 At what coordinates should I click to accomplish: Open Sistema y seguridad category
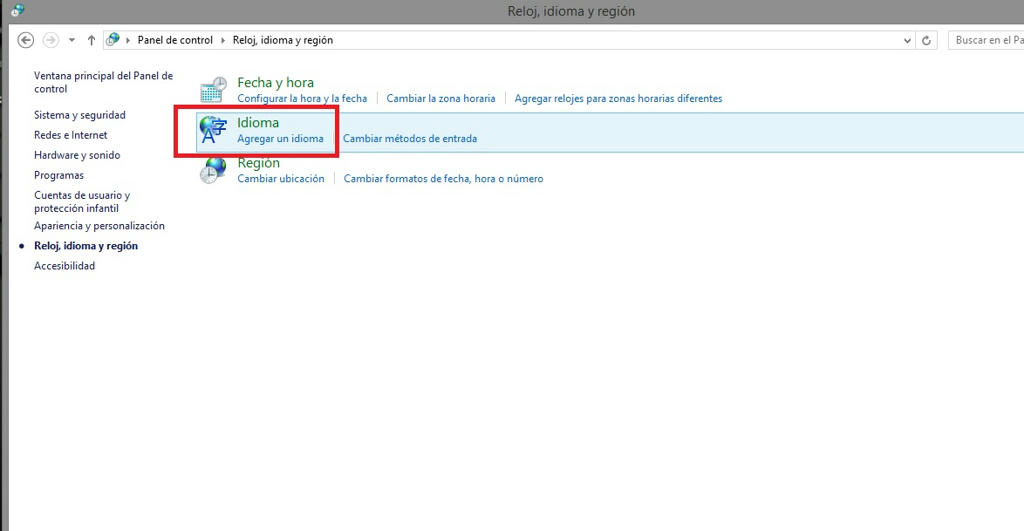click(x=80, y=115)
